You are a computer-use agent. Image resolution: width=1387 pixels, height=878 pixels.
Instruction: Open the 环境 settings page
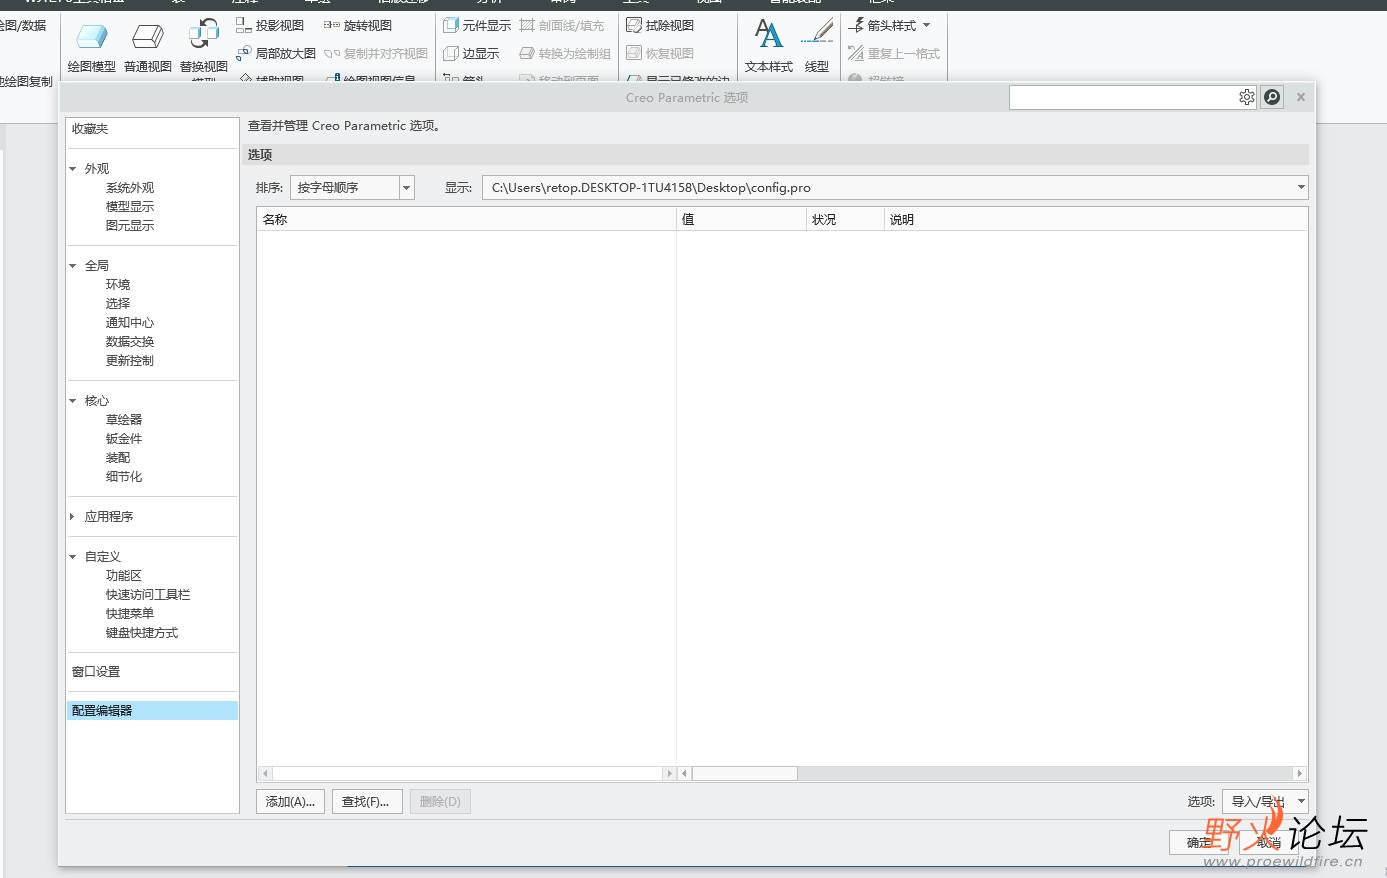pos(118,285)
